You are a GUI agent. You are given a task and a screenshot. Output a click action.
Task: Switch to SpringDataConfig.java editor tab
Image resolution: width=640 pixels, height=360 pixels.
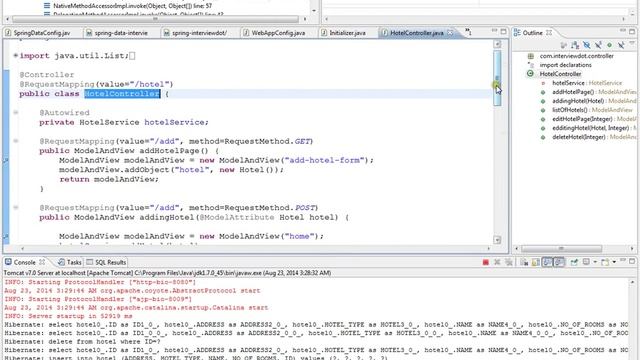[x=38, y=33]
